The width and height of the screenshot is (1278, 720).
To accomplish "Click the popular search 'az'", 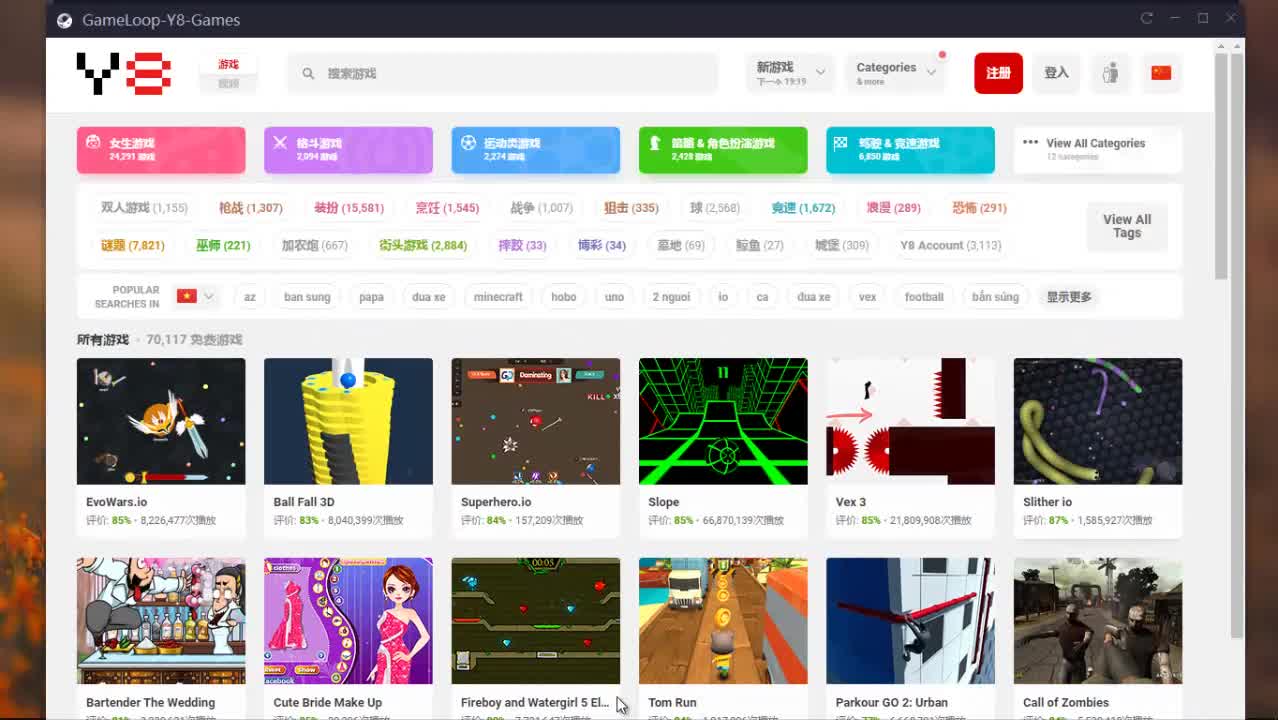I will tap(250, 297).
